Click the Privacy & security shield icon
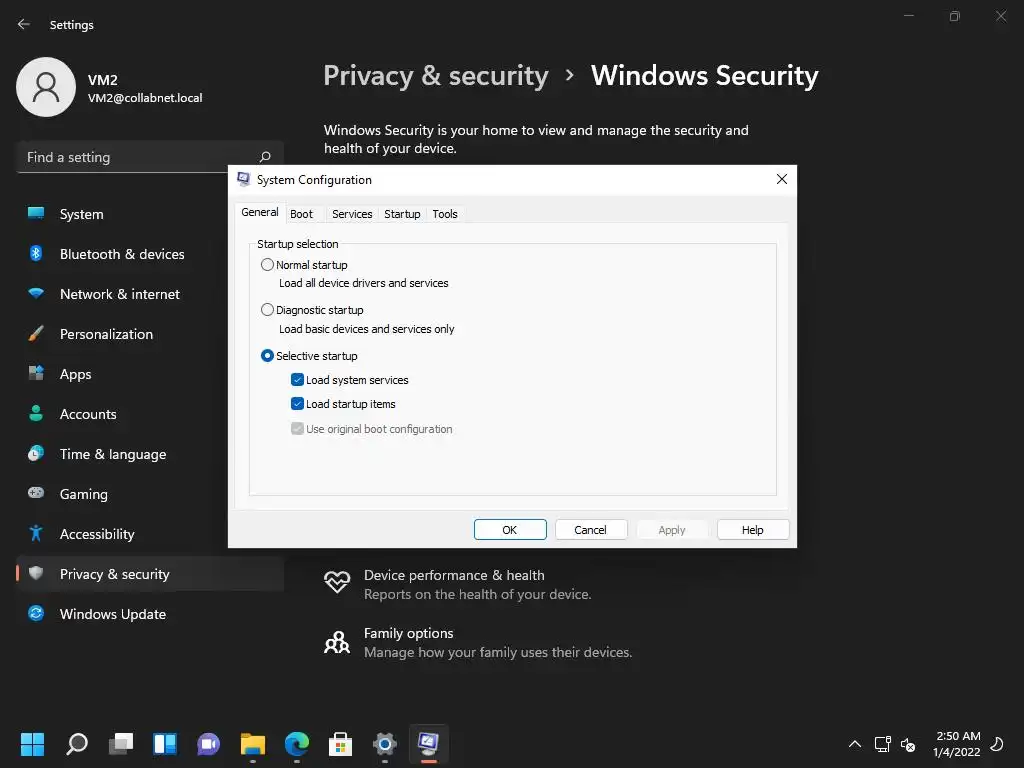 click(36, 573)
